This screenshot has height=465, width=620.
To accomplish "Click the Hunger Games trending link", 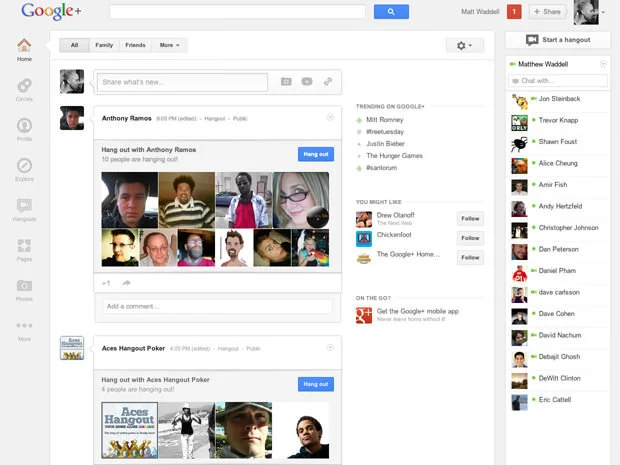I will click(394, 156).
